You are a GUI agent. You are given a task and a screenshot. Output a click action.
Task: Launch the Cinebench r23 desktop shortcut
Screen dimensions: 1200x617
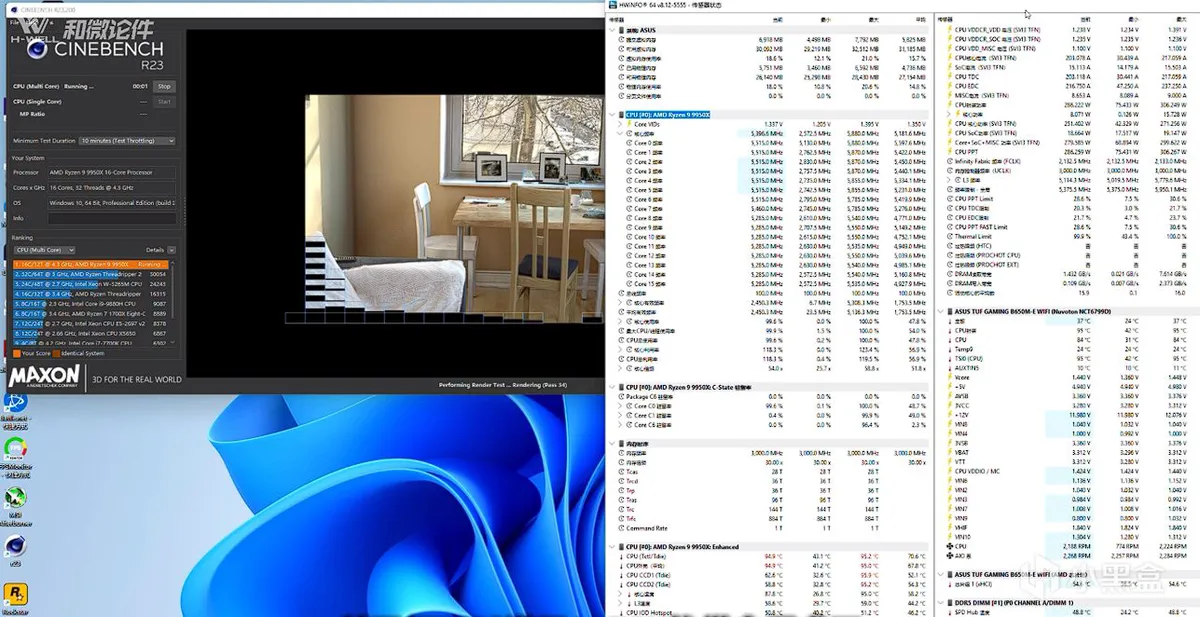[x=15, y=546]
